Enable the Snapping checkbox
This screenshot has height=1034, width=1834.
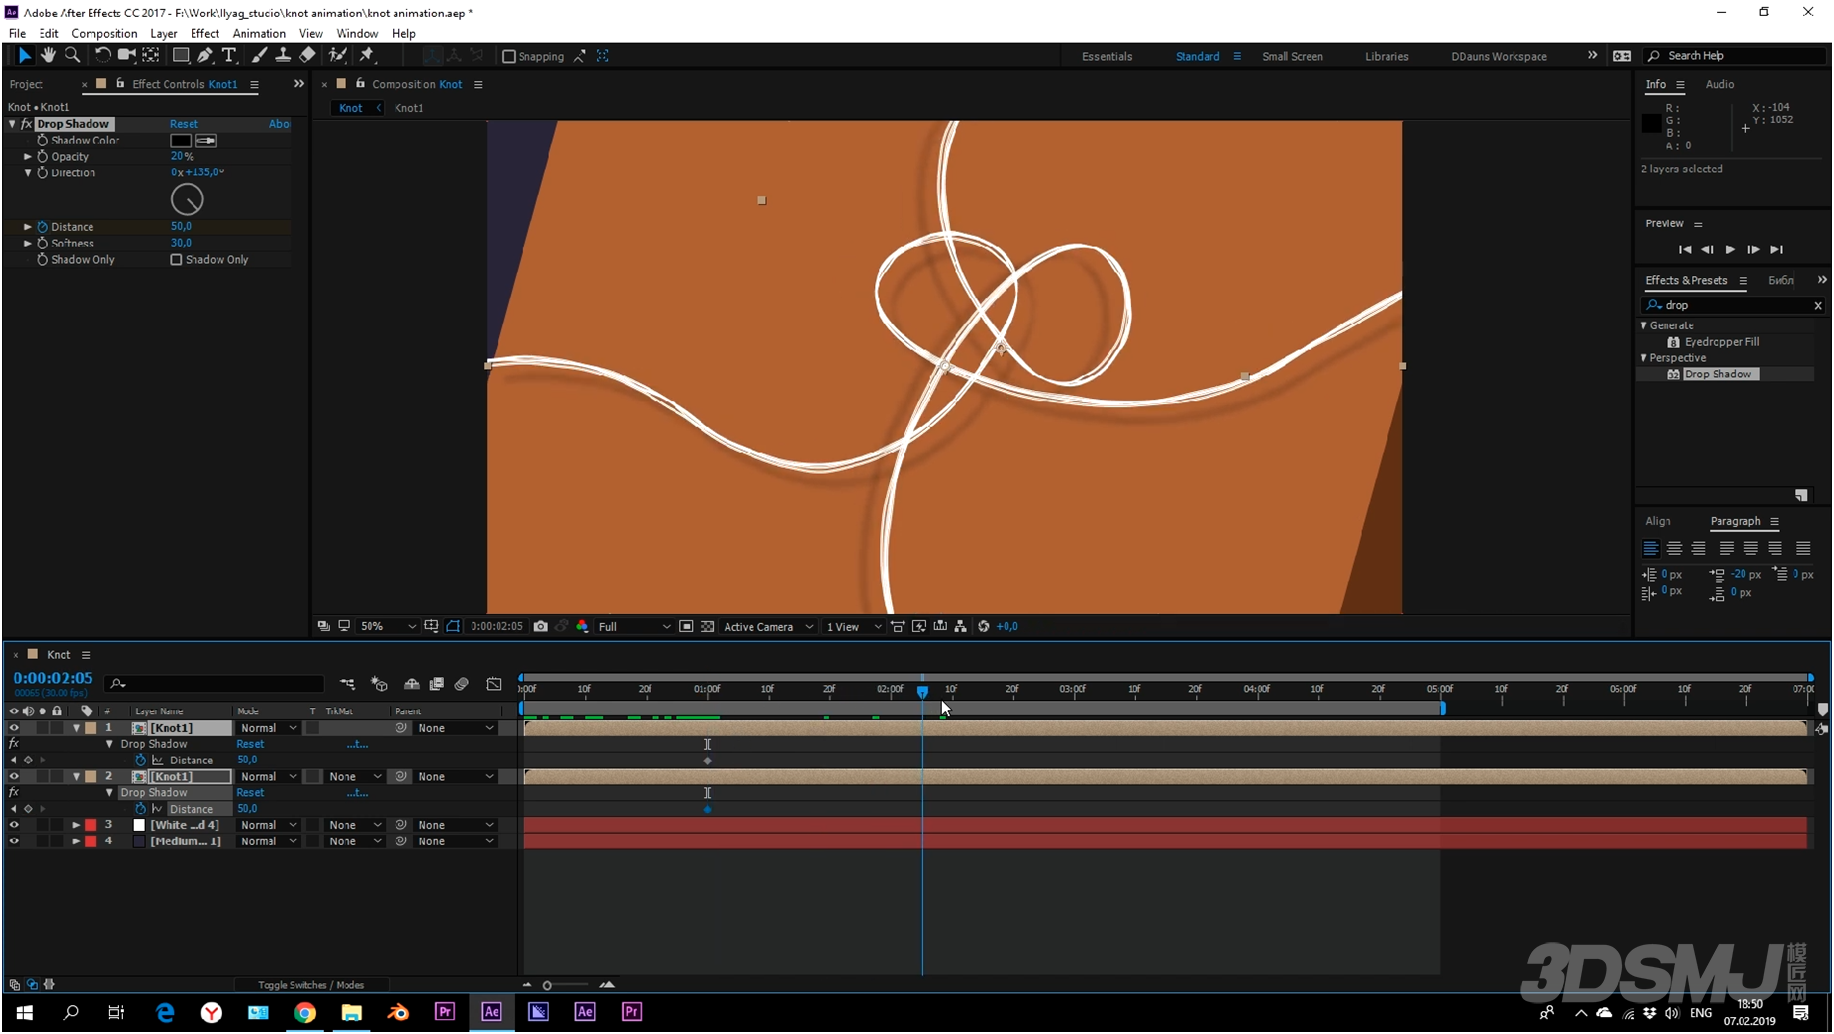[x=509, y=57]
